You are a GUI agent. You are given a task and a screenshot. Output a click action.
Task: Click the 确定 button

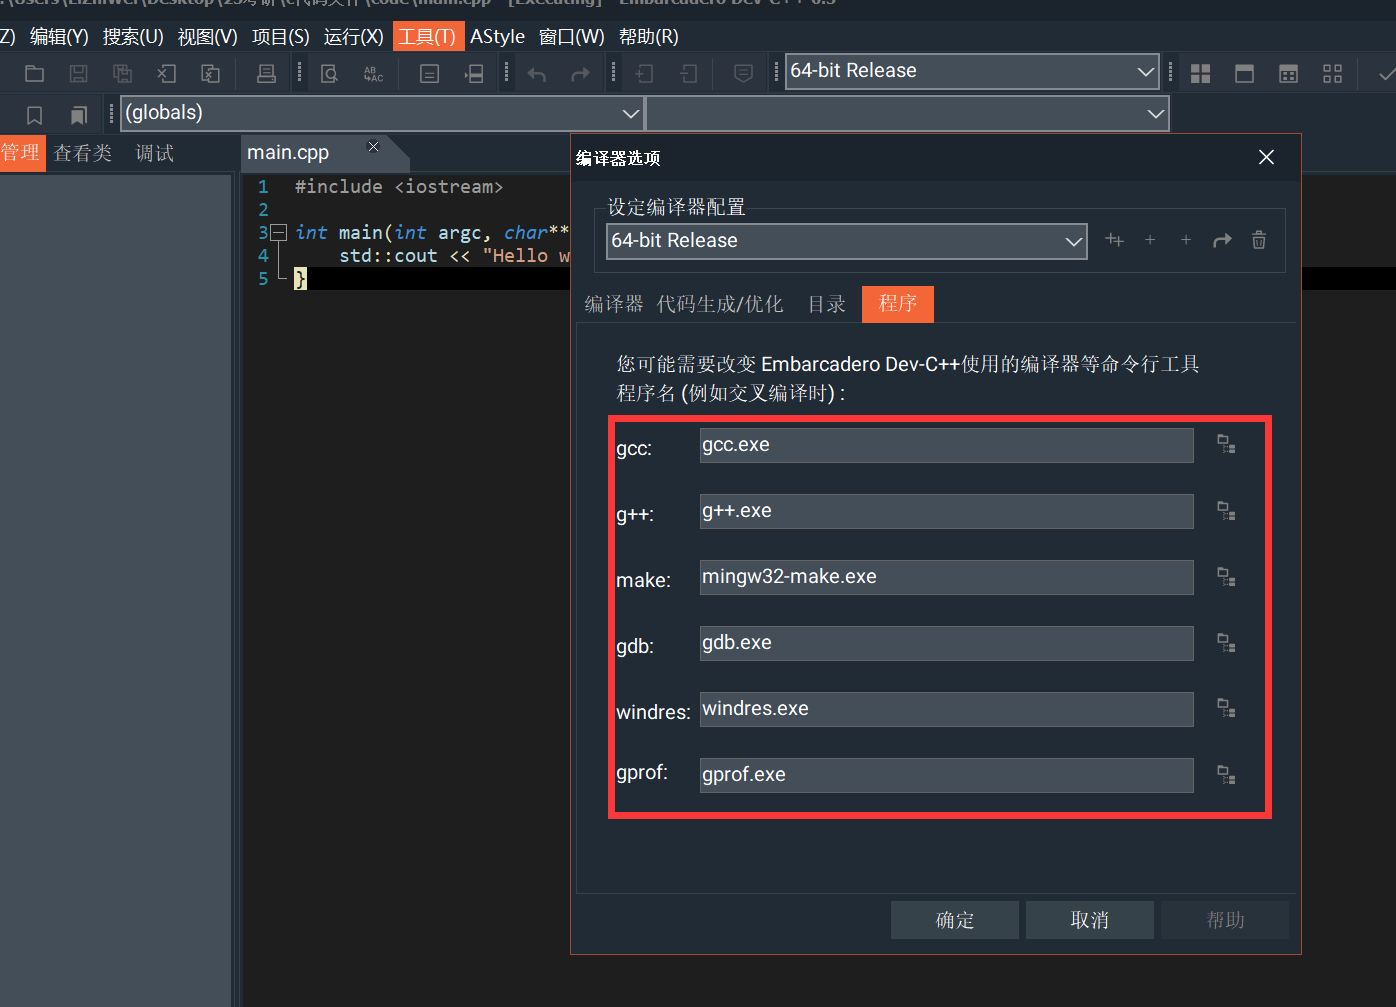point(955,920)
